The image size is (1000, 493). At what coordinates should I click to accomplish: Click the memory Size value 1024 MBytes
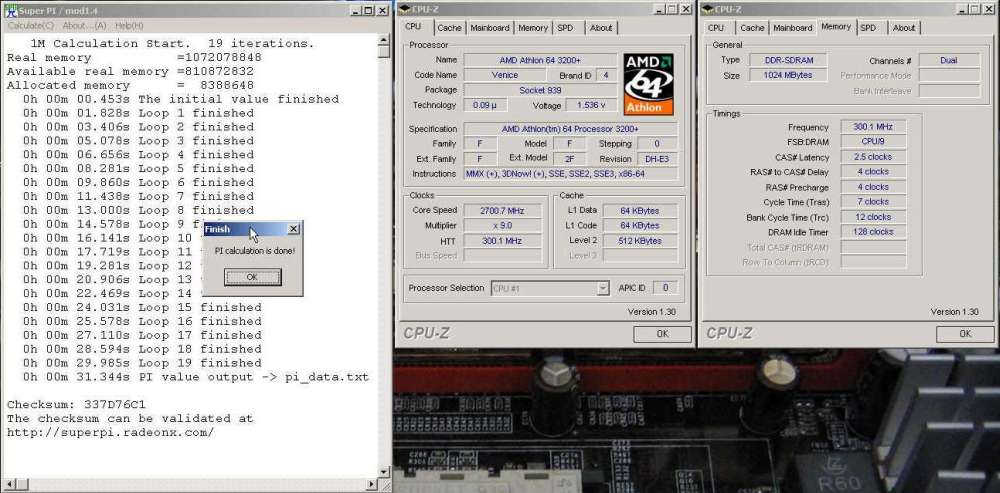[788, 75]
